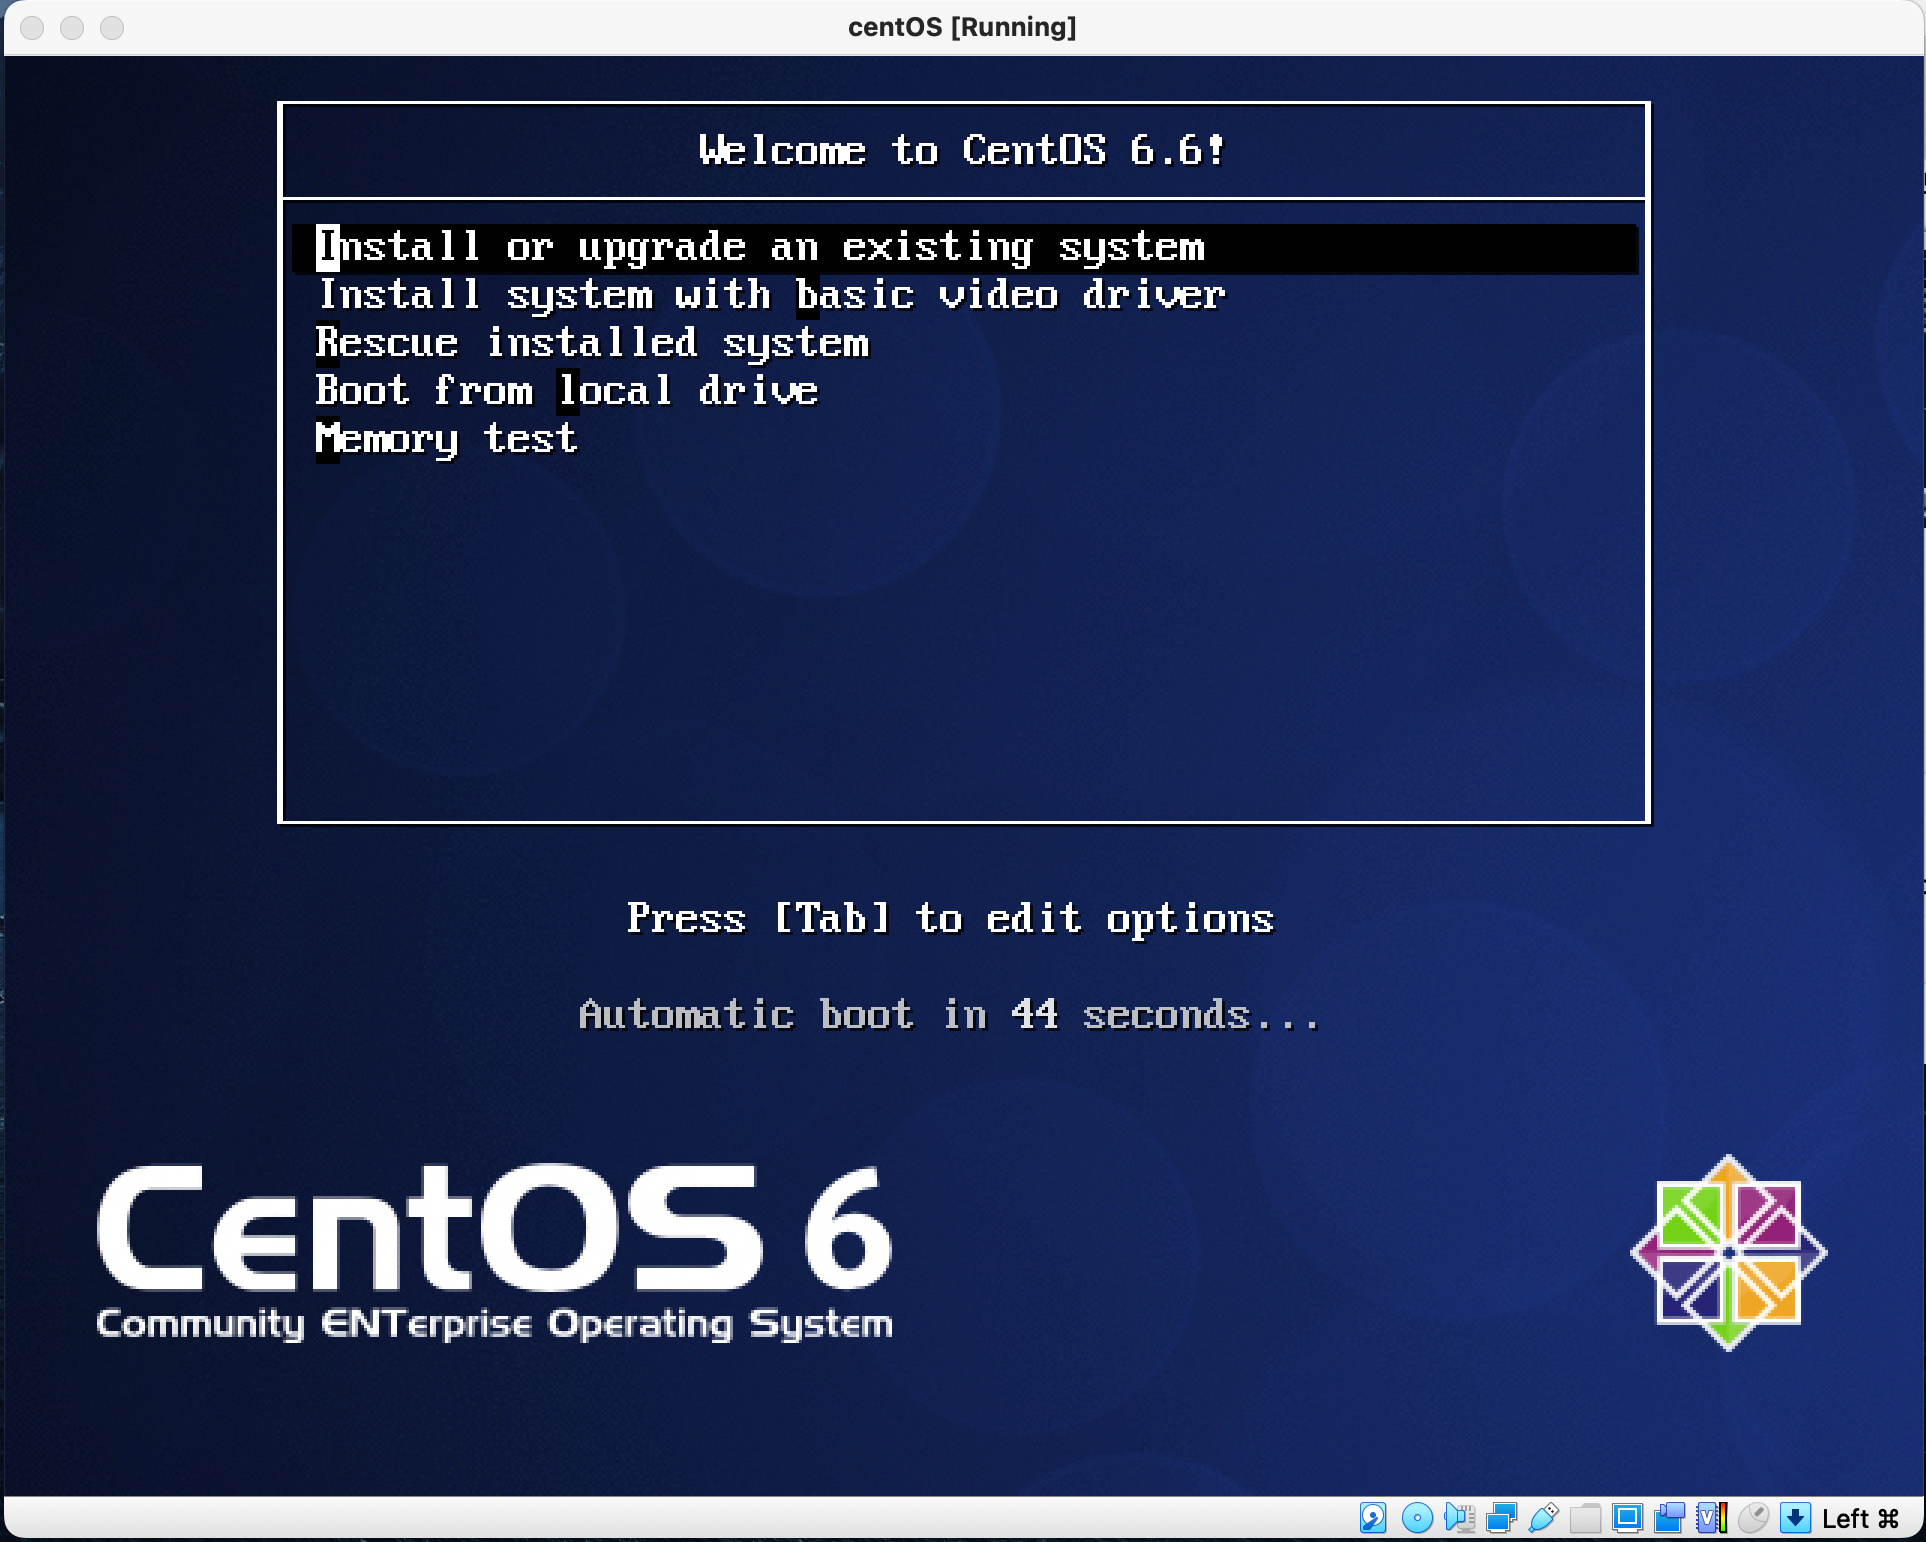Click the keyboard capture arrow indicator

1795,1518
